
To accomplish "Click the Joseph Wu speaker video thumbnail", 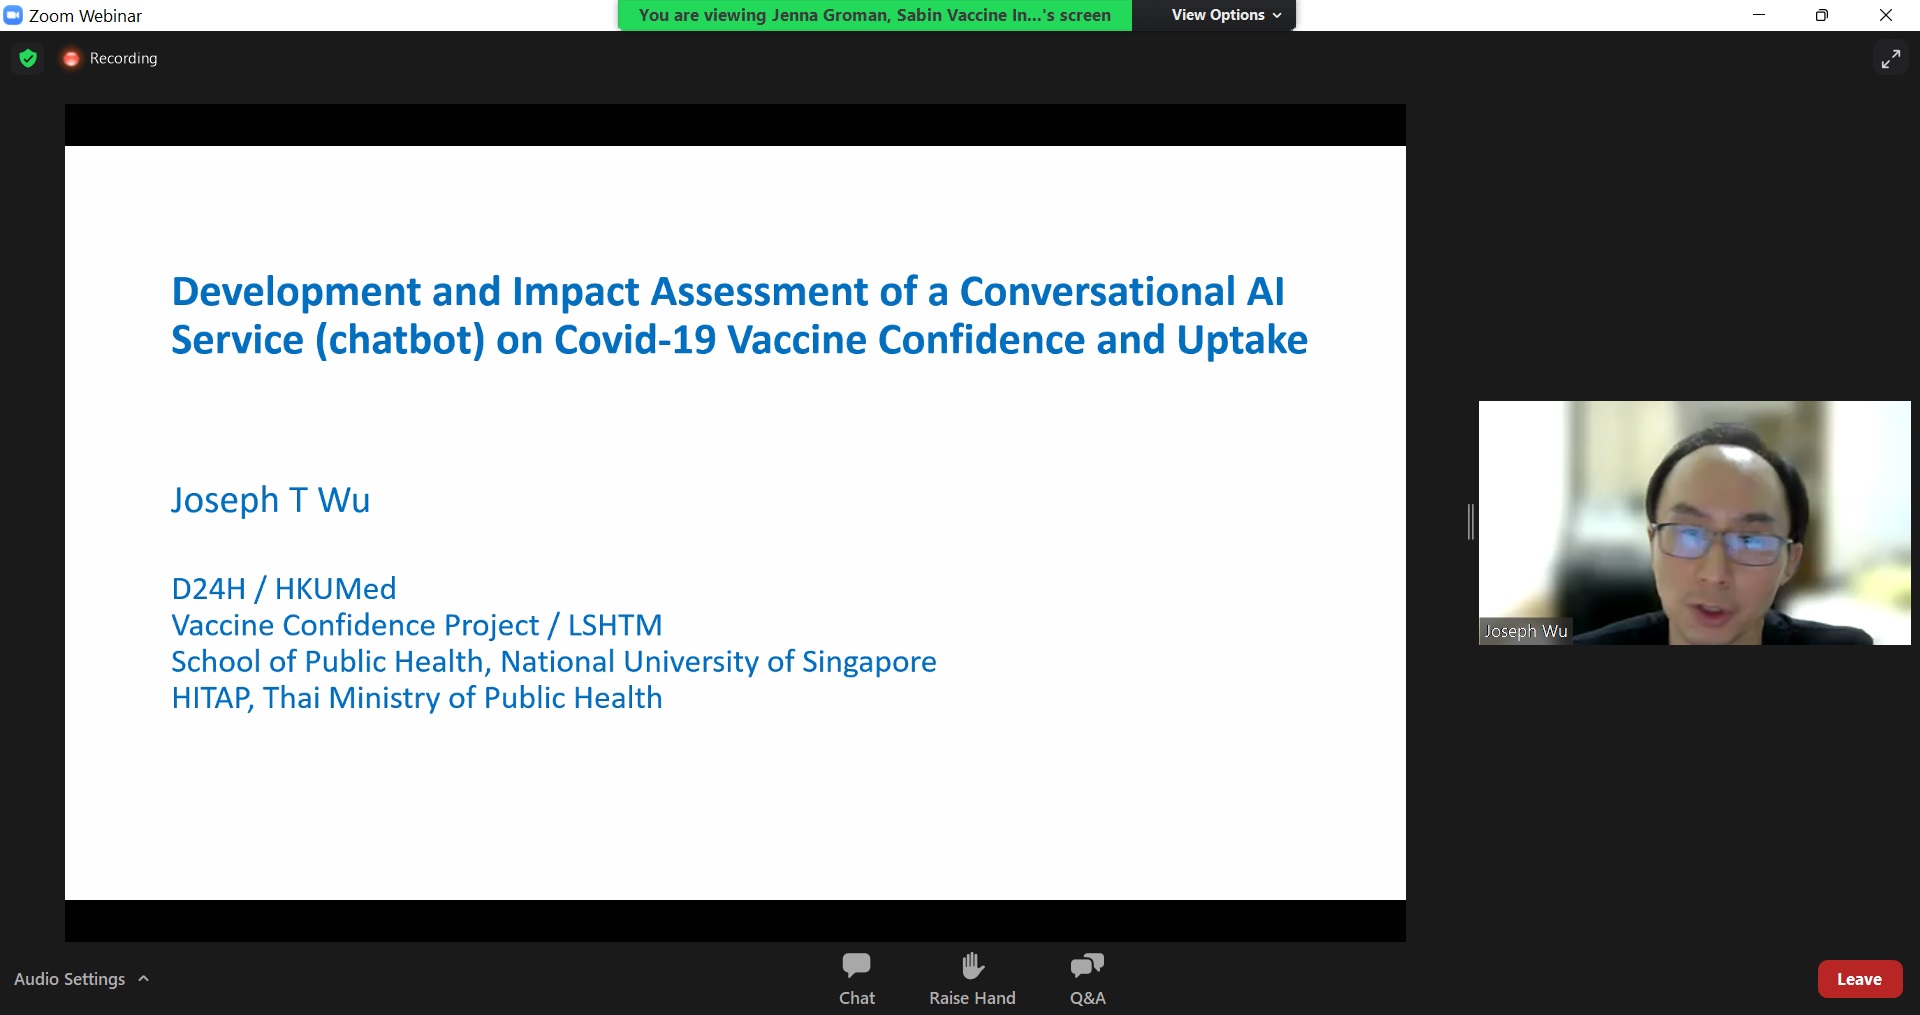I will 1694,522.
